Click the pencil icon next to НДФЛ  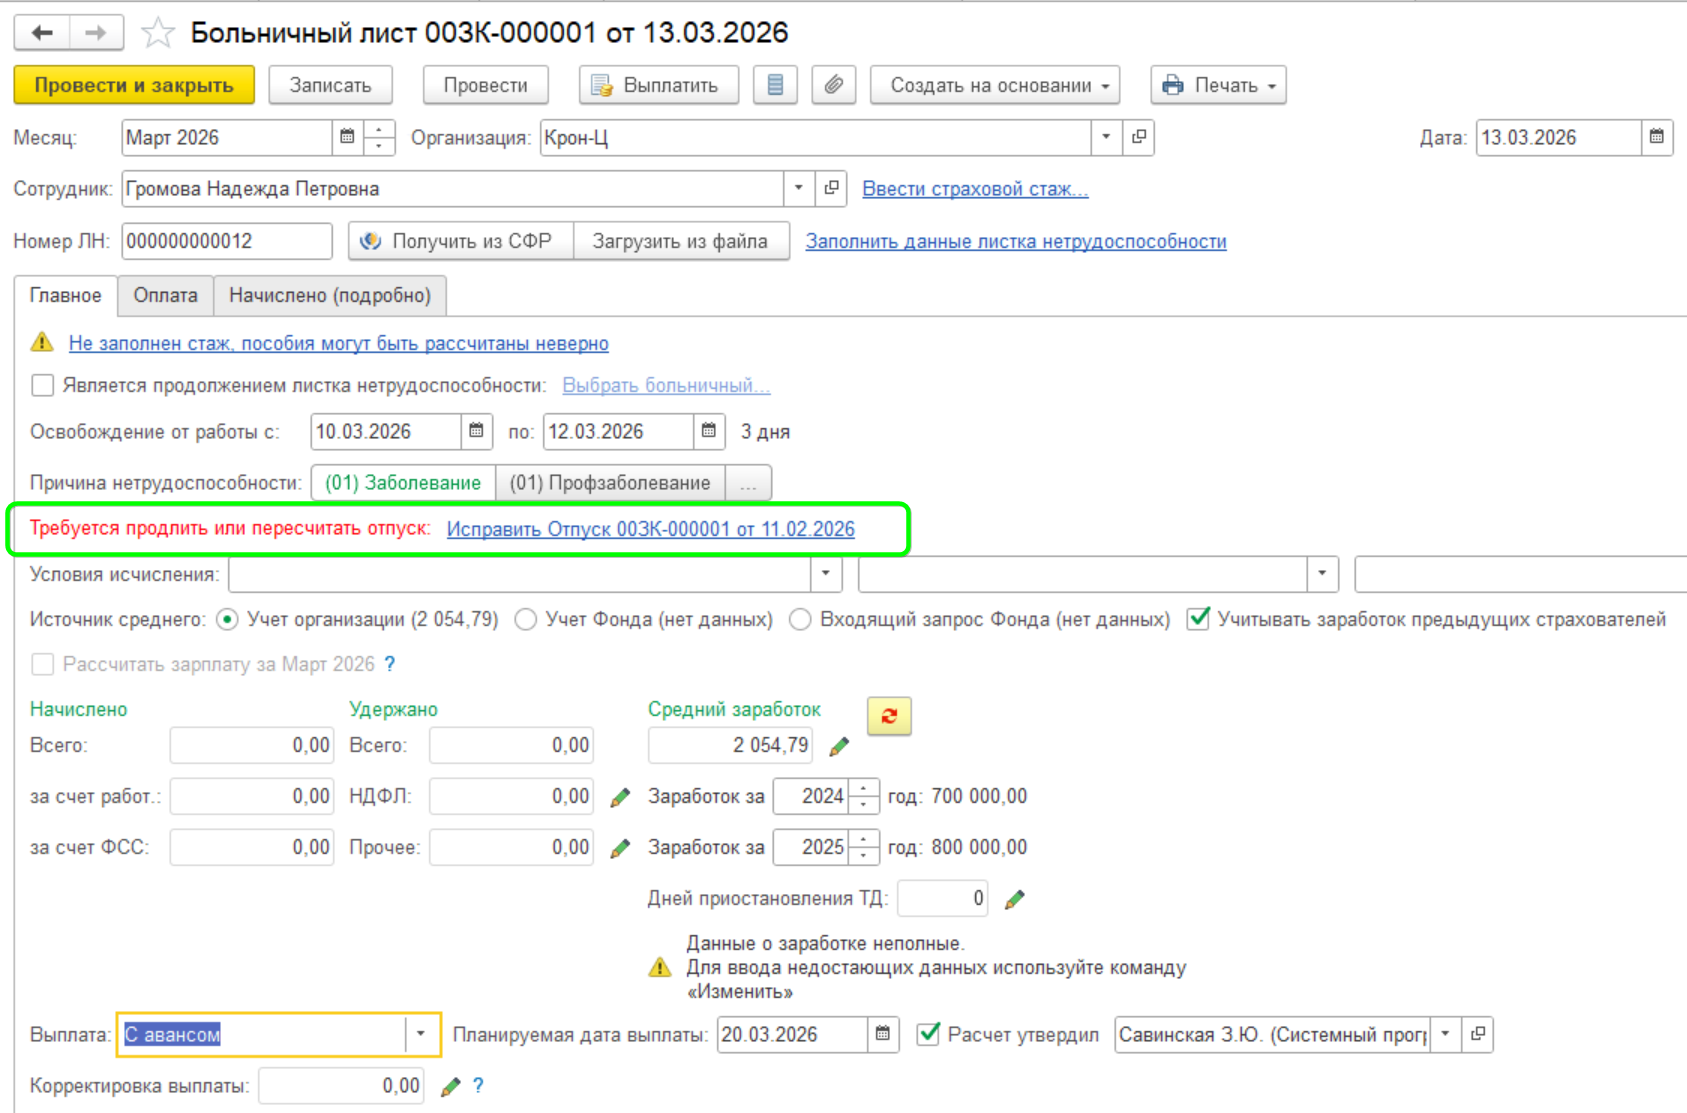[x=620, y=797]
